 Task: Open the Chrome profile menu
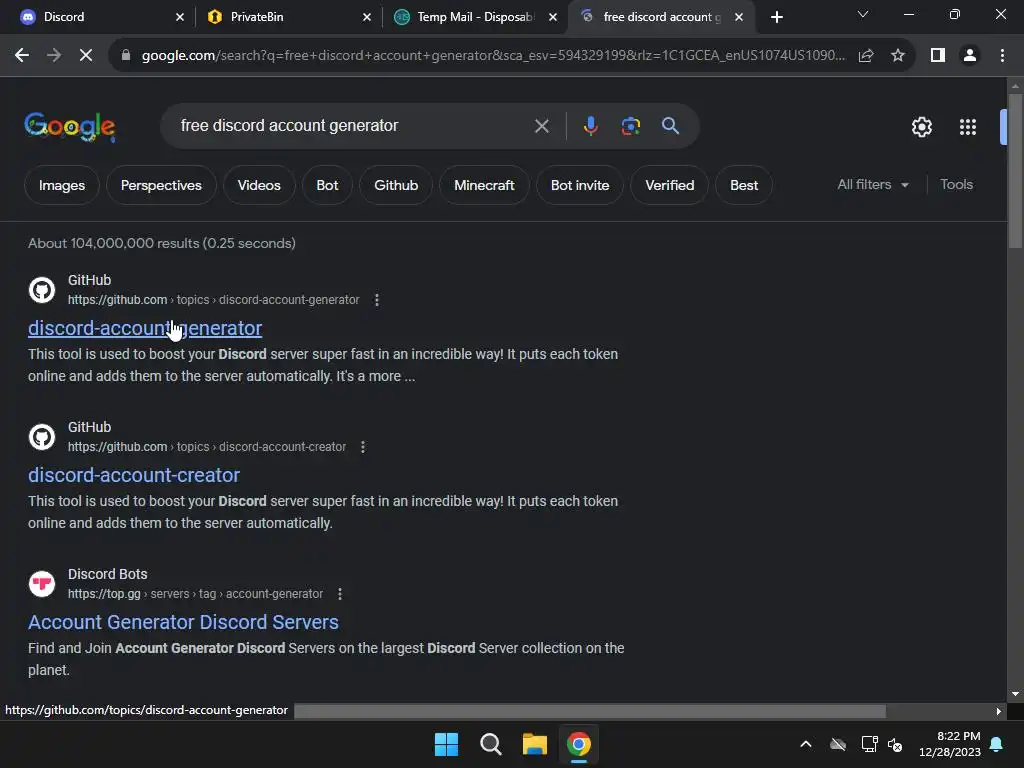click(x=970, y=56)
